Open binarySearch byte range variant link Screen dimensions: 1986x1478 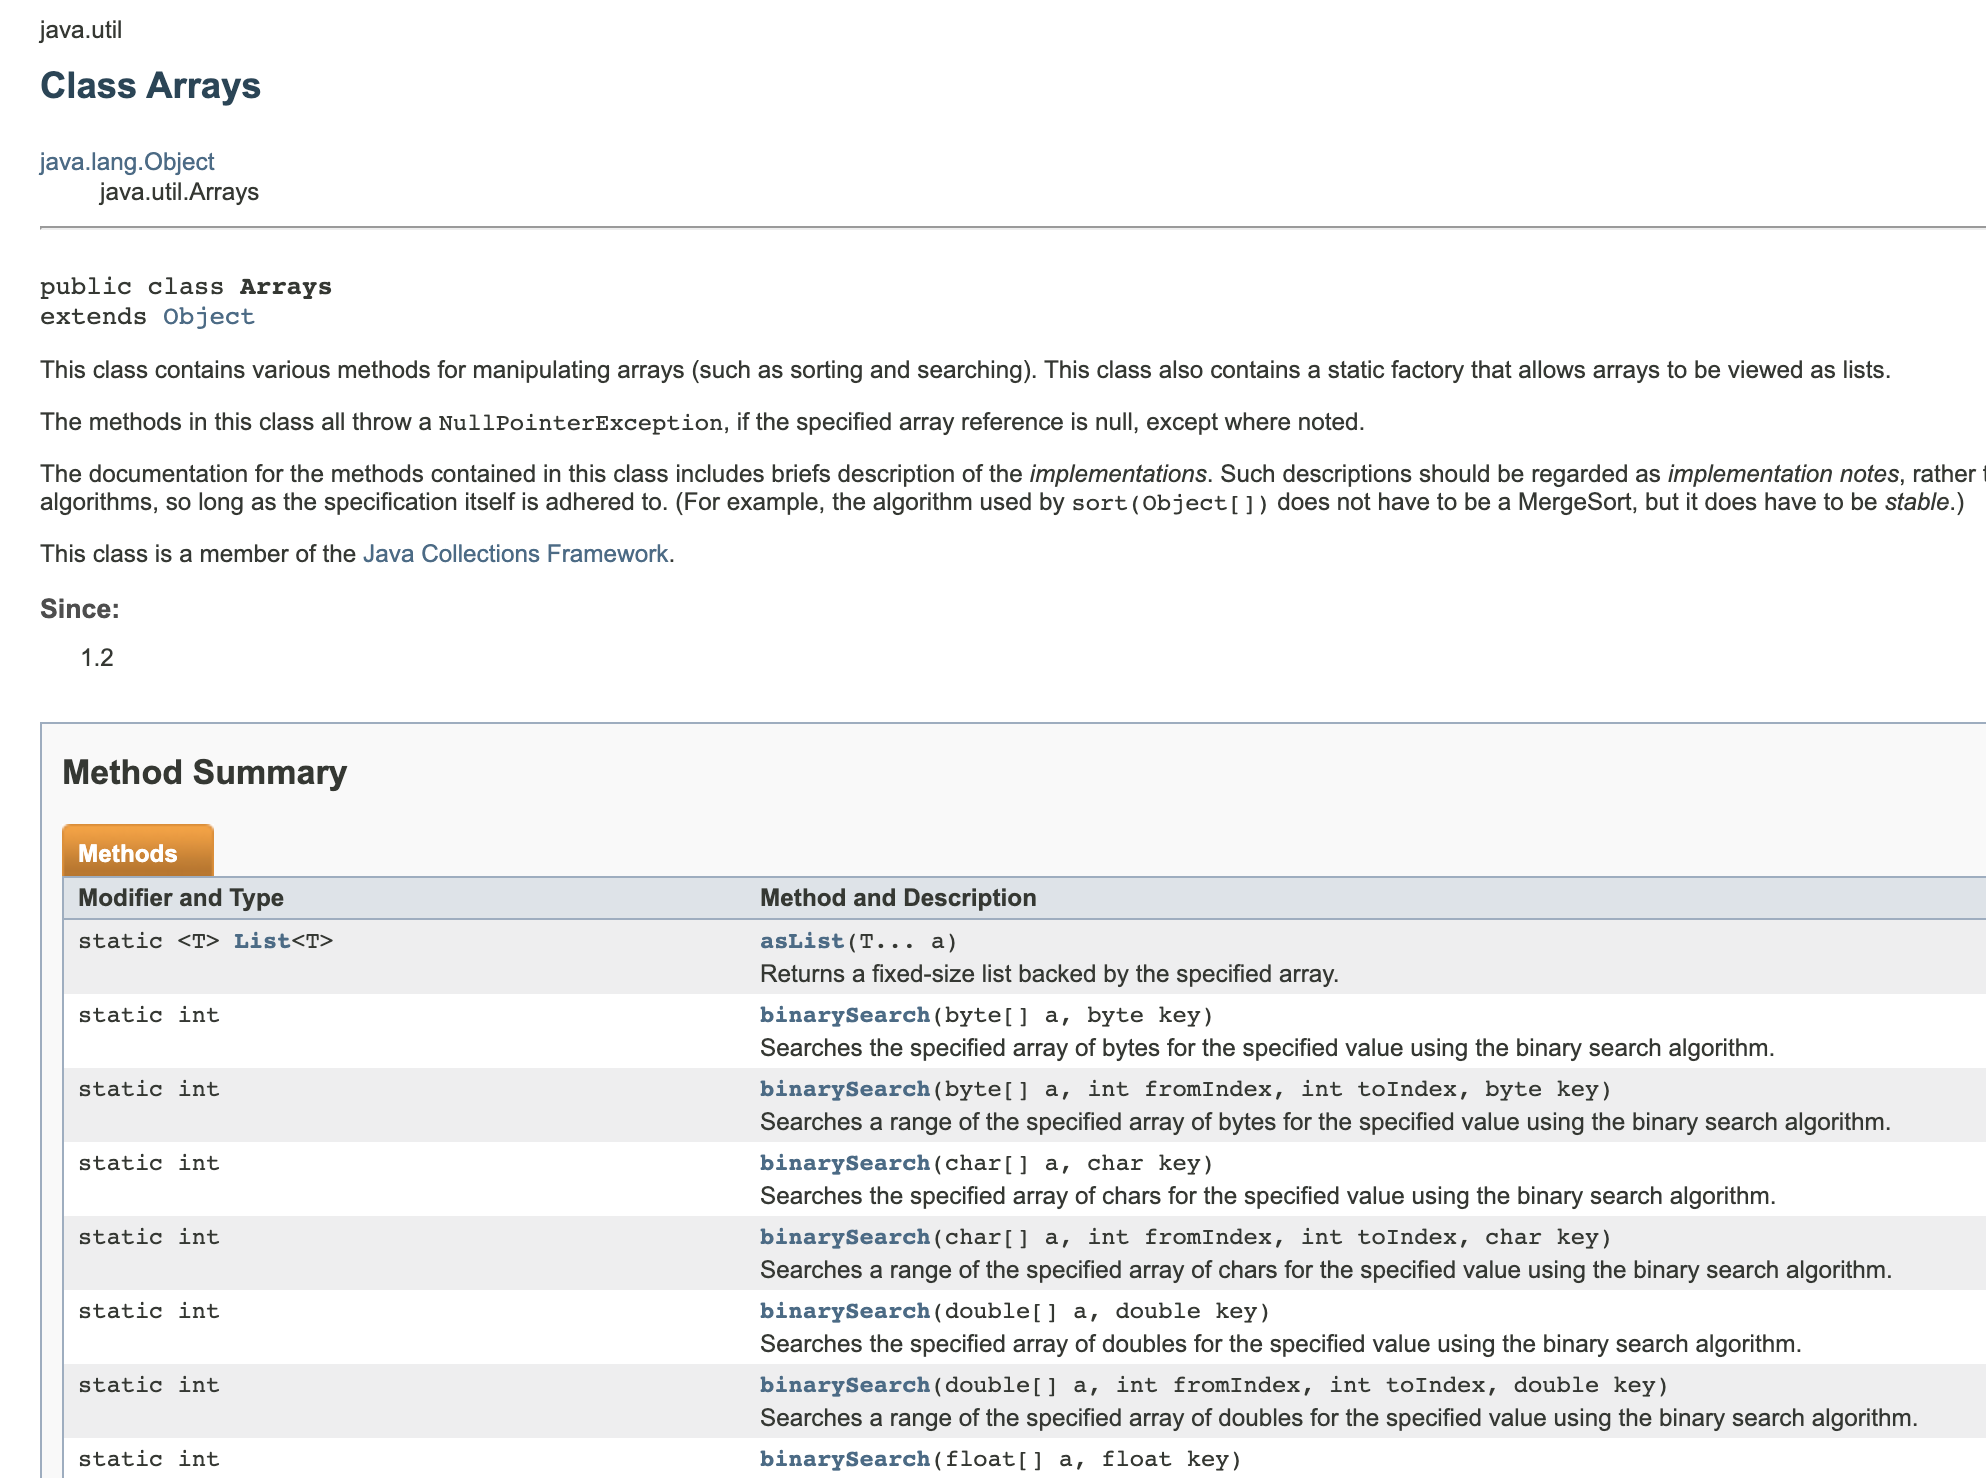point(844,1089)
